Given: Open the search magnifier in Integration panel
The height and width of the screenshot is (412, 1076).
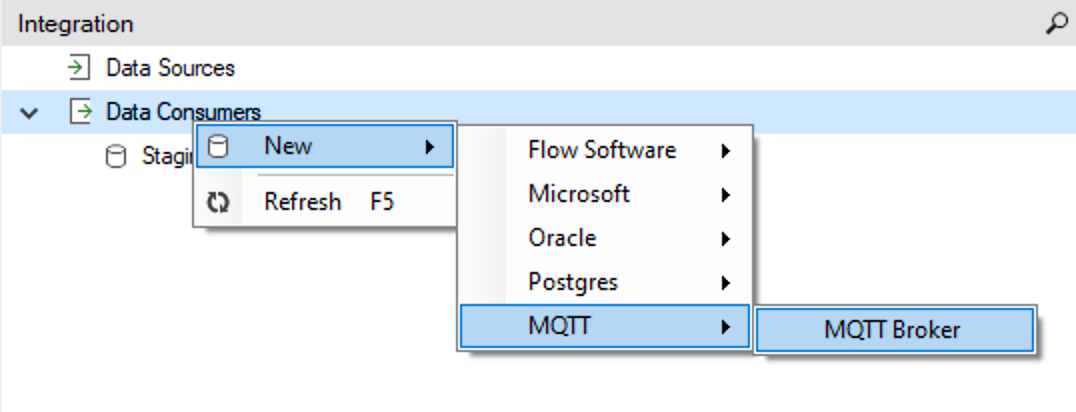Looking at the screenshot, I should click(1055, 24).
